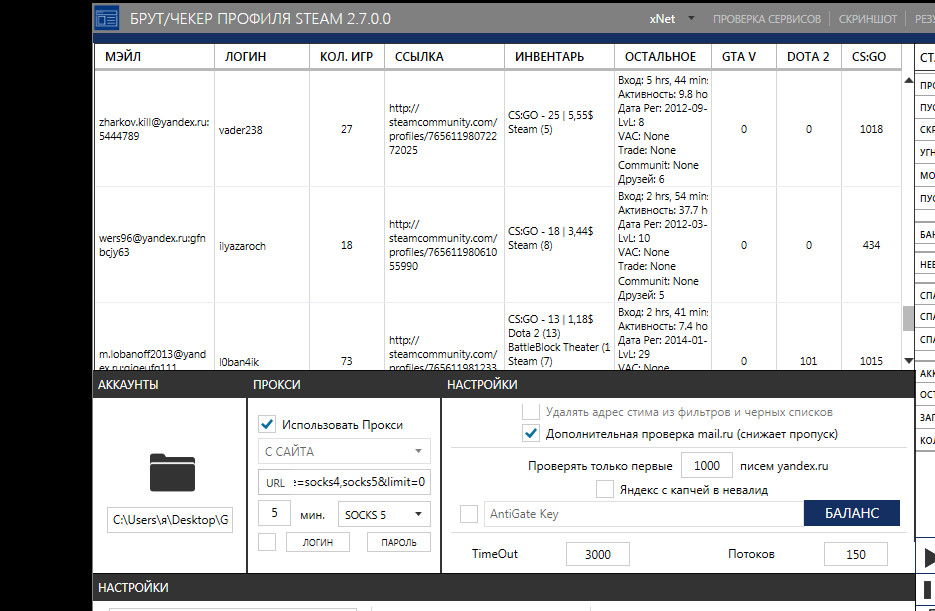Select inventory cell 'CS:GO - 25 | 5,55$'
This screenshot has height=611, width=935.
click(559, 129)
